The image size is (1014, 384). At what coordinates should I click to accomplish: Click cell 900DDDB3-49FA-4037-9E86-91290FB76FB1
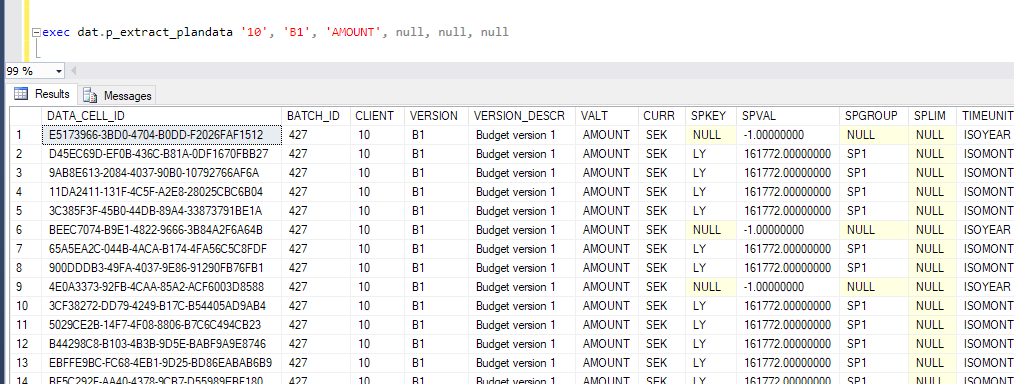coord(162,268)
